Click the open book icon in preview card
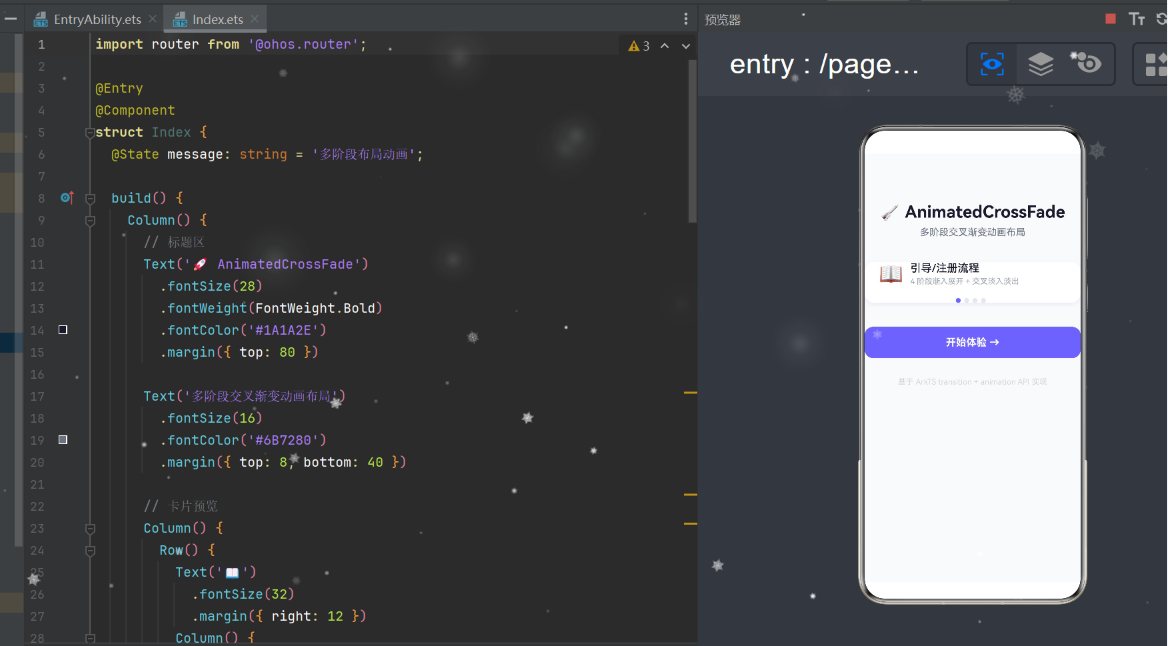The image size is (1168, 646). pyautogui.click(x=891, y=273)
